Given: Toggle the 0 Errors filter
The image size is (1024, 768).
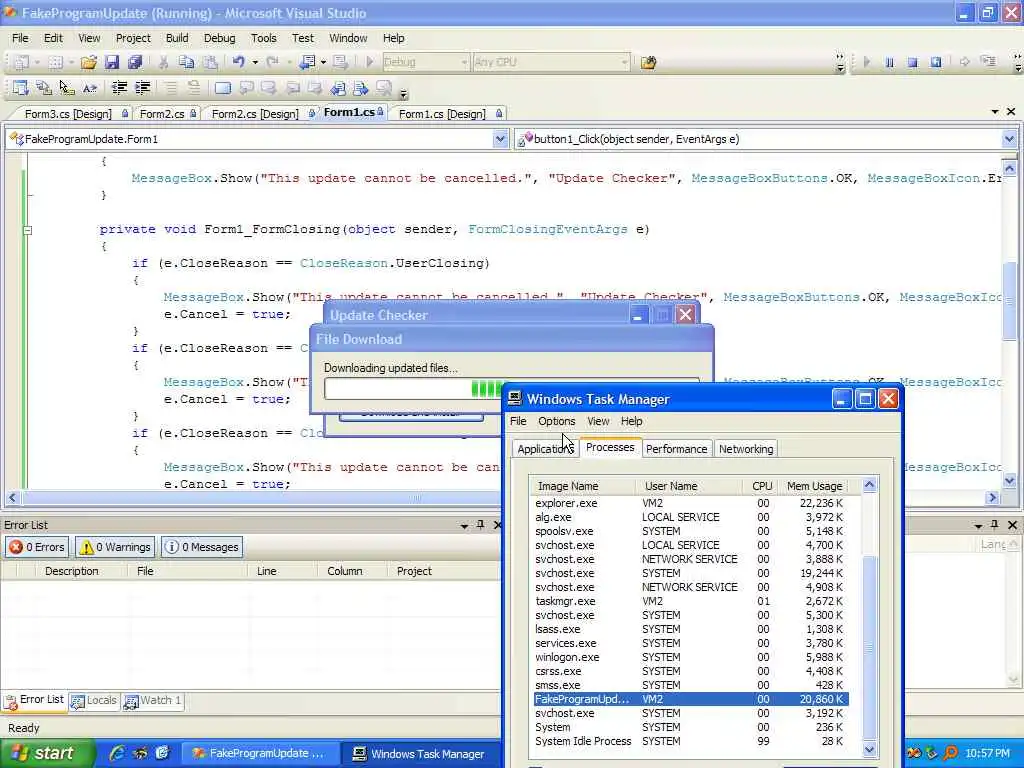Looking at the screenshot, I should tap(37, 547).
